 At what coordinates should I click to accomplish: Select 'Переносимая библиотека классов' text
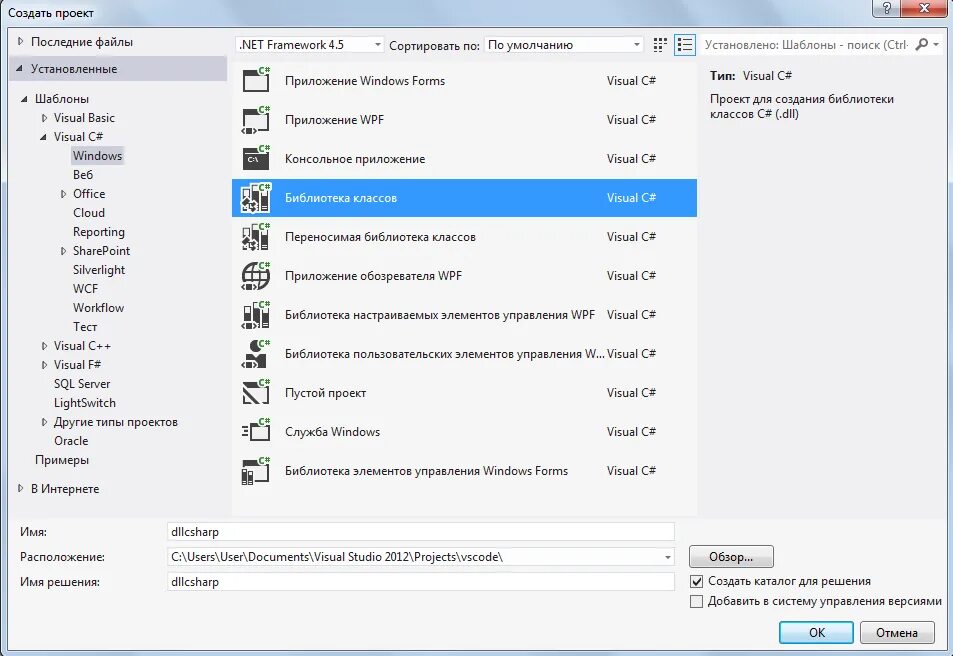[380, 237]
